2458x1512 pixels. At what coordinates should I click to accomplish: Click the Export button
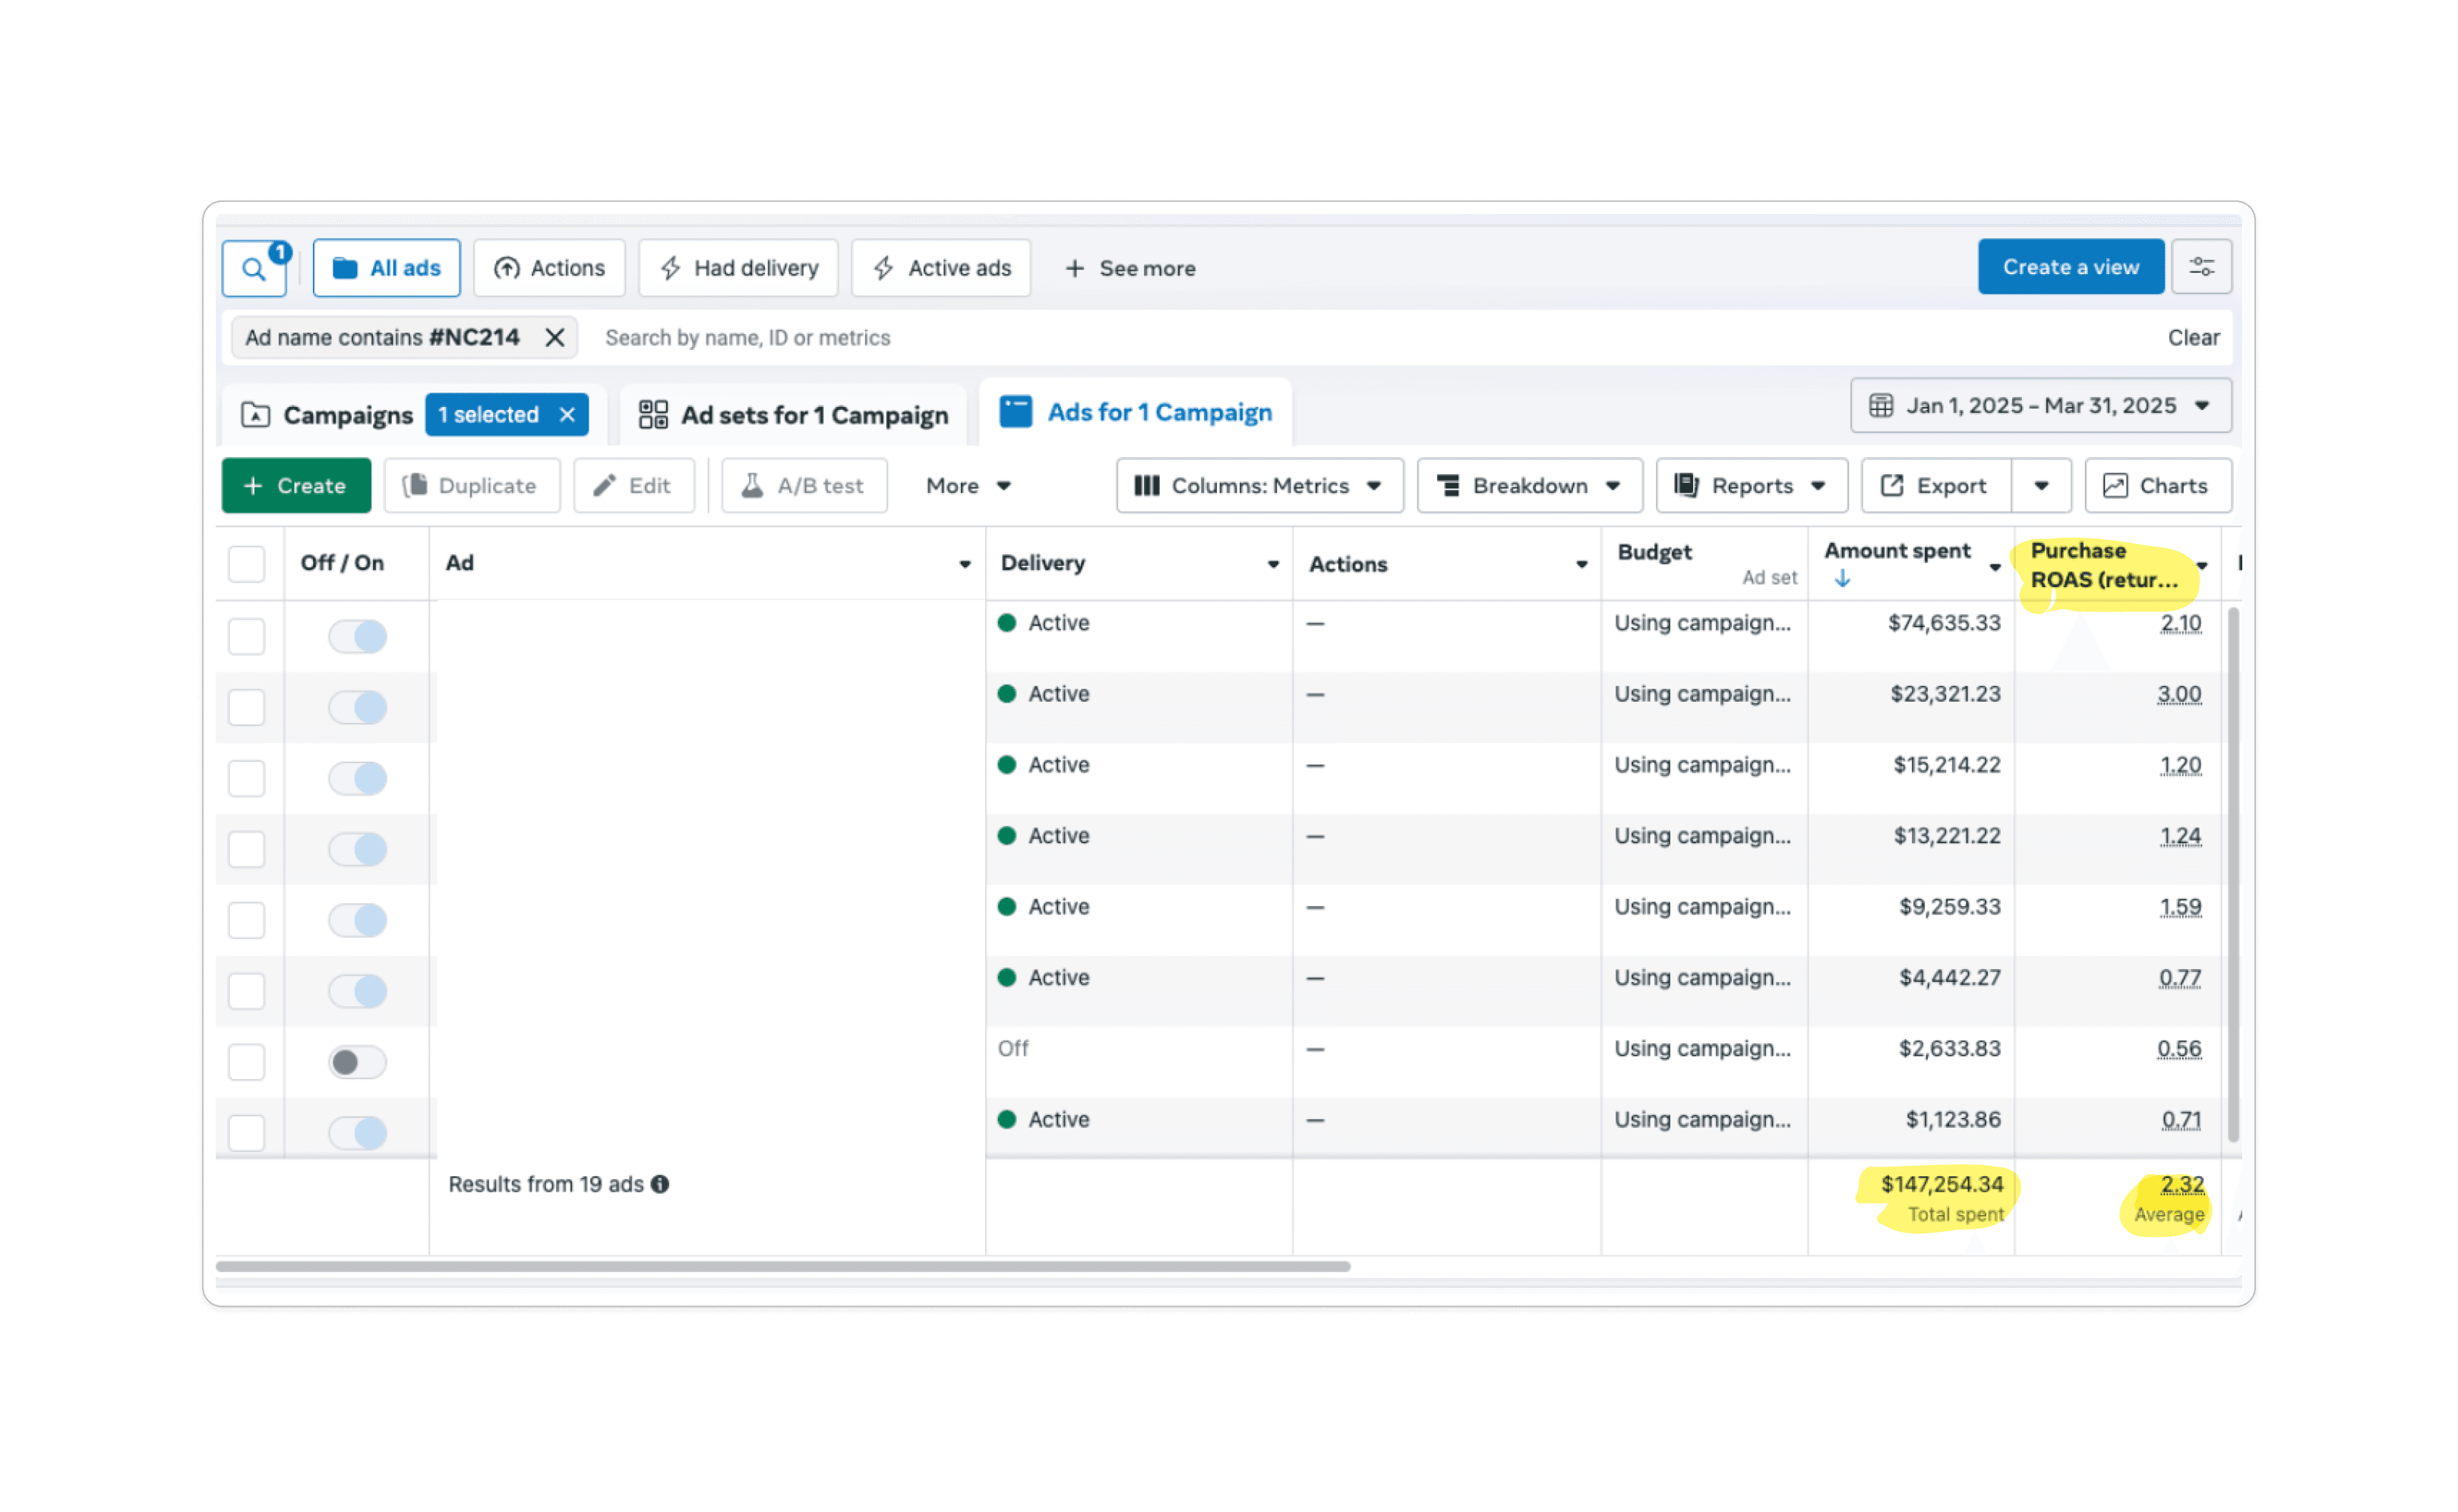pyautogui.click(x=1936, y=485)
